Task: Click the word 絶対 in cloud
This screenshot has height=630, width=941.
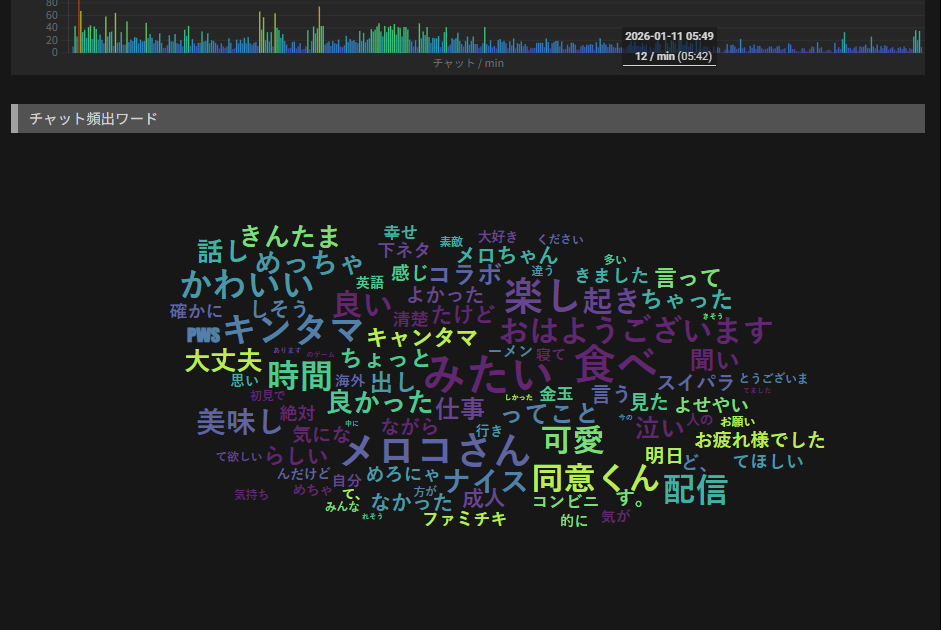Action: 297,413
